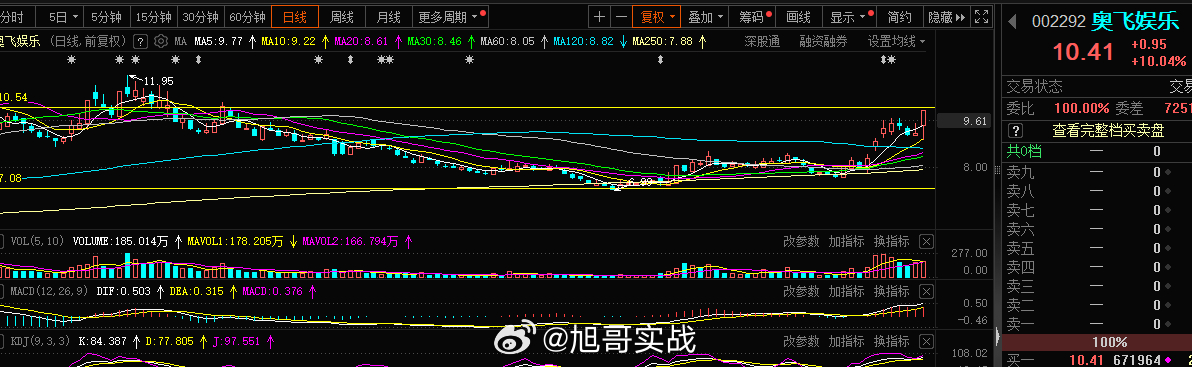1192x367 pixels.
Task: Click the diamond beside 卖五 row
Action: tap(1168, 248)
